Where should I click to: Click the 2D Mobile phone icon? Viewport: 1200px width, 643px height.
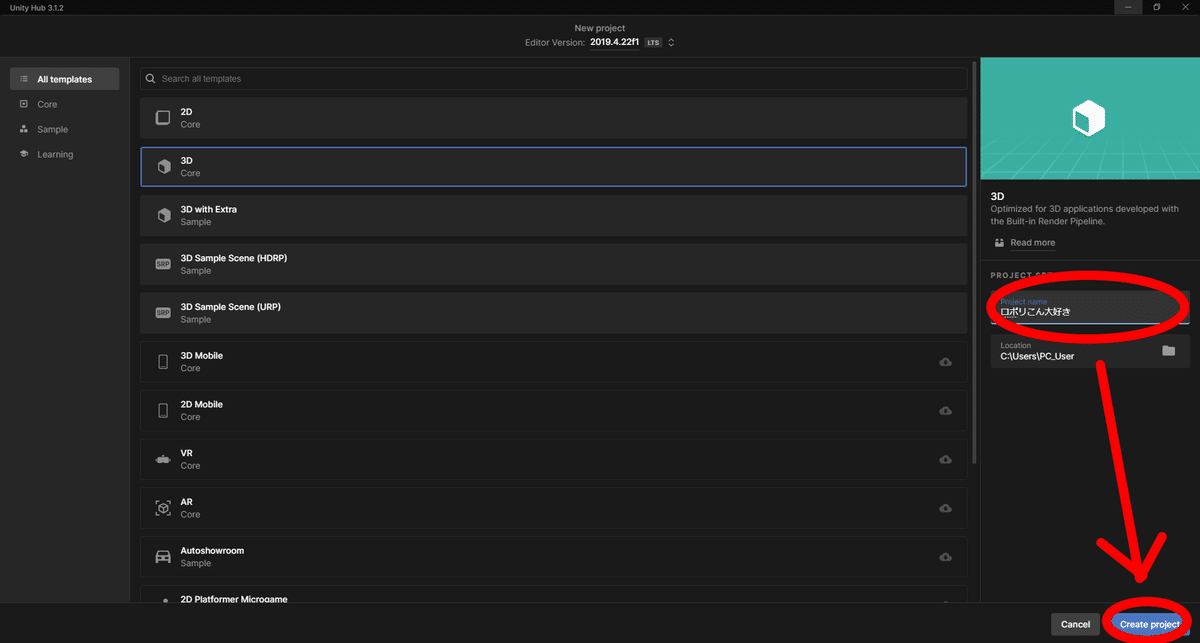pyautogui.click(x=163, y=410)
